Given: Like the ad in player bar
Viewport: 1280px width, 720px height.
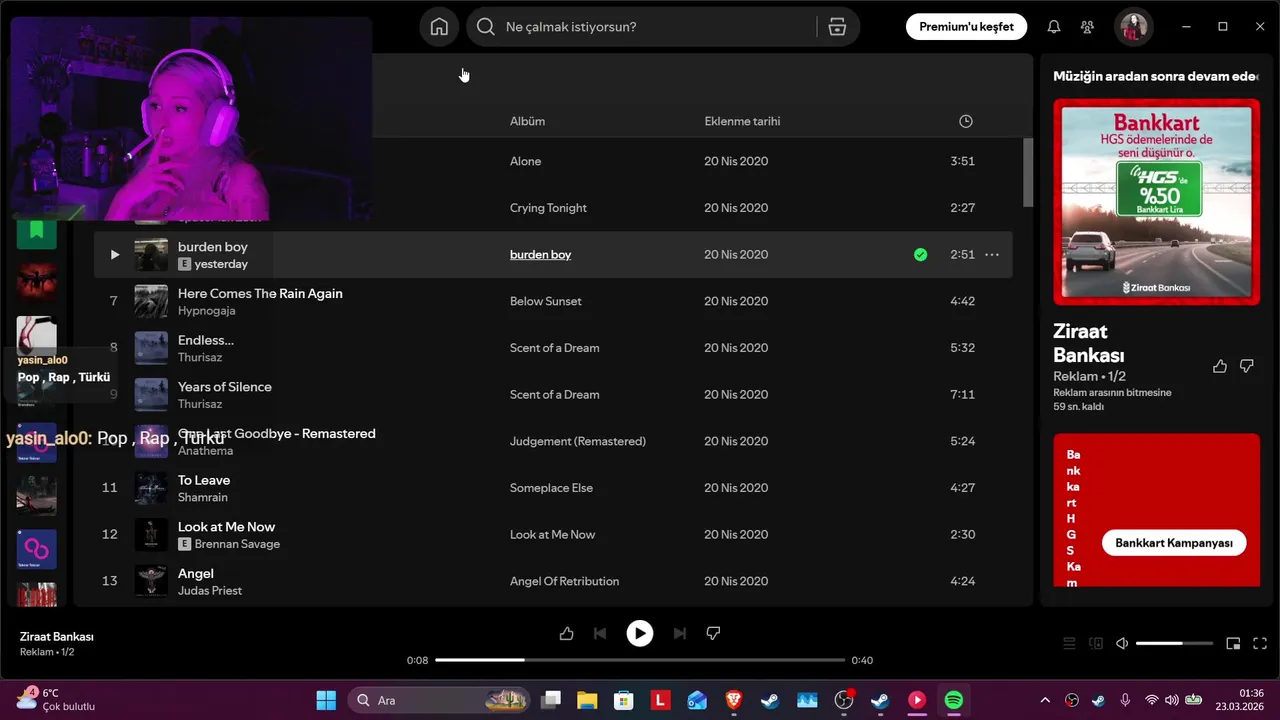Looking at the screenshot, I should coord(567,633).
